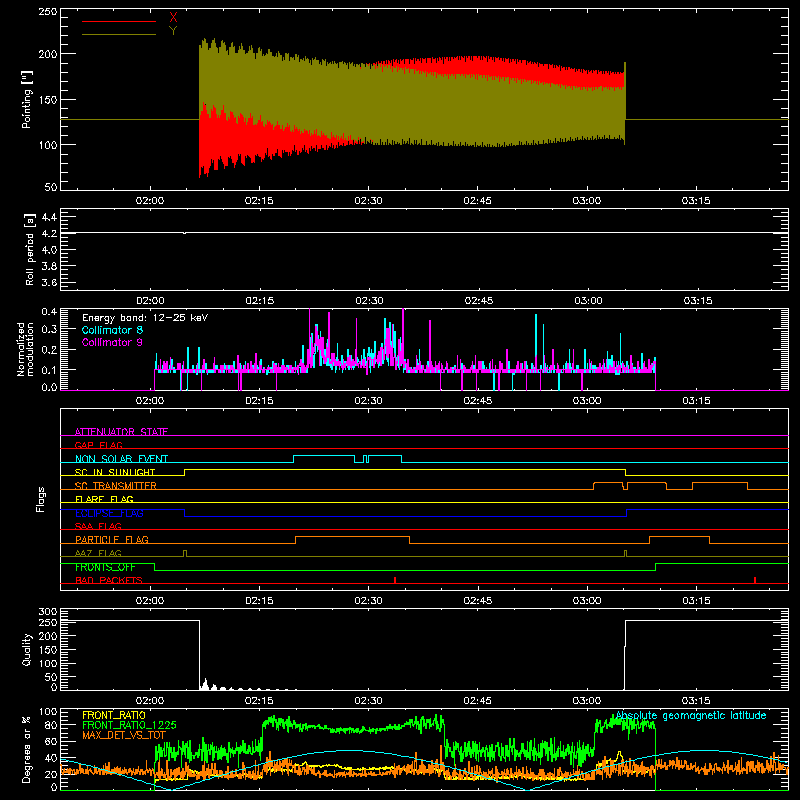Click the SAA_FLAG label
This screenshot has height=800, width=800.
98,526
